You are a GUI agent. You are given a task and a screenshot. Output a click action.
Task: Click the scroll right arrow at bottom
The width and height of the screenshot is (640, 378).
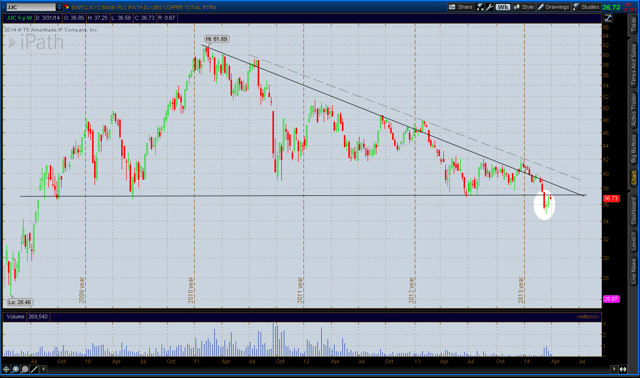coord(613,369)
